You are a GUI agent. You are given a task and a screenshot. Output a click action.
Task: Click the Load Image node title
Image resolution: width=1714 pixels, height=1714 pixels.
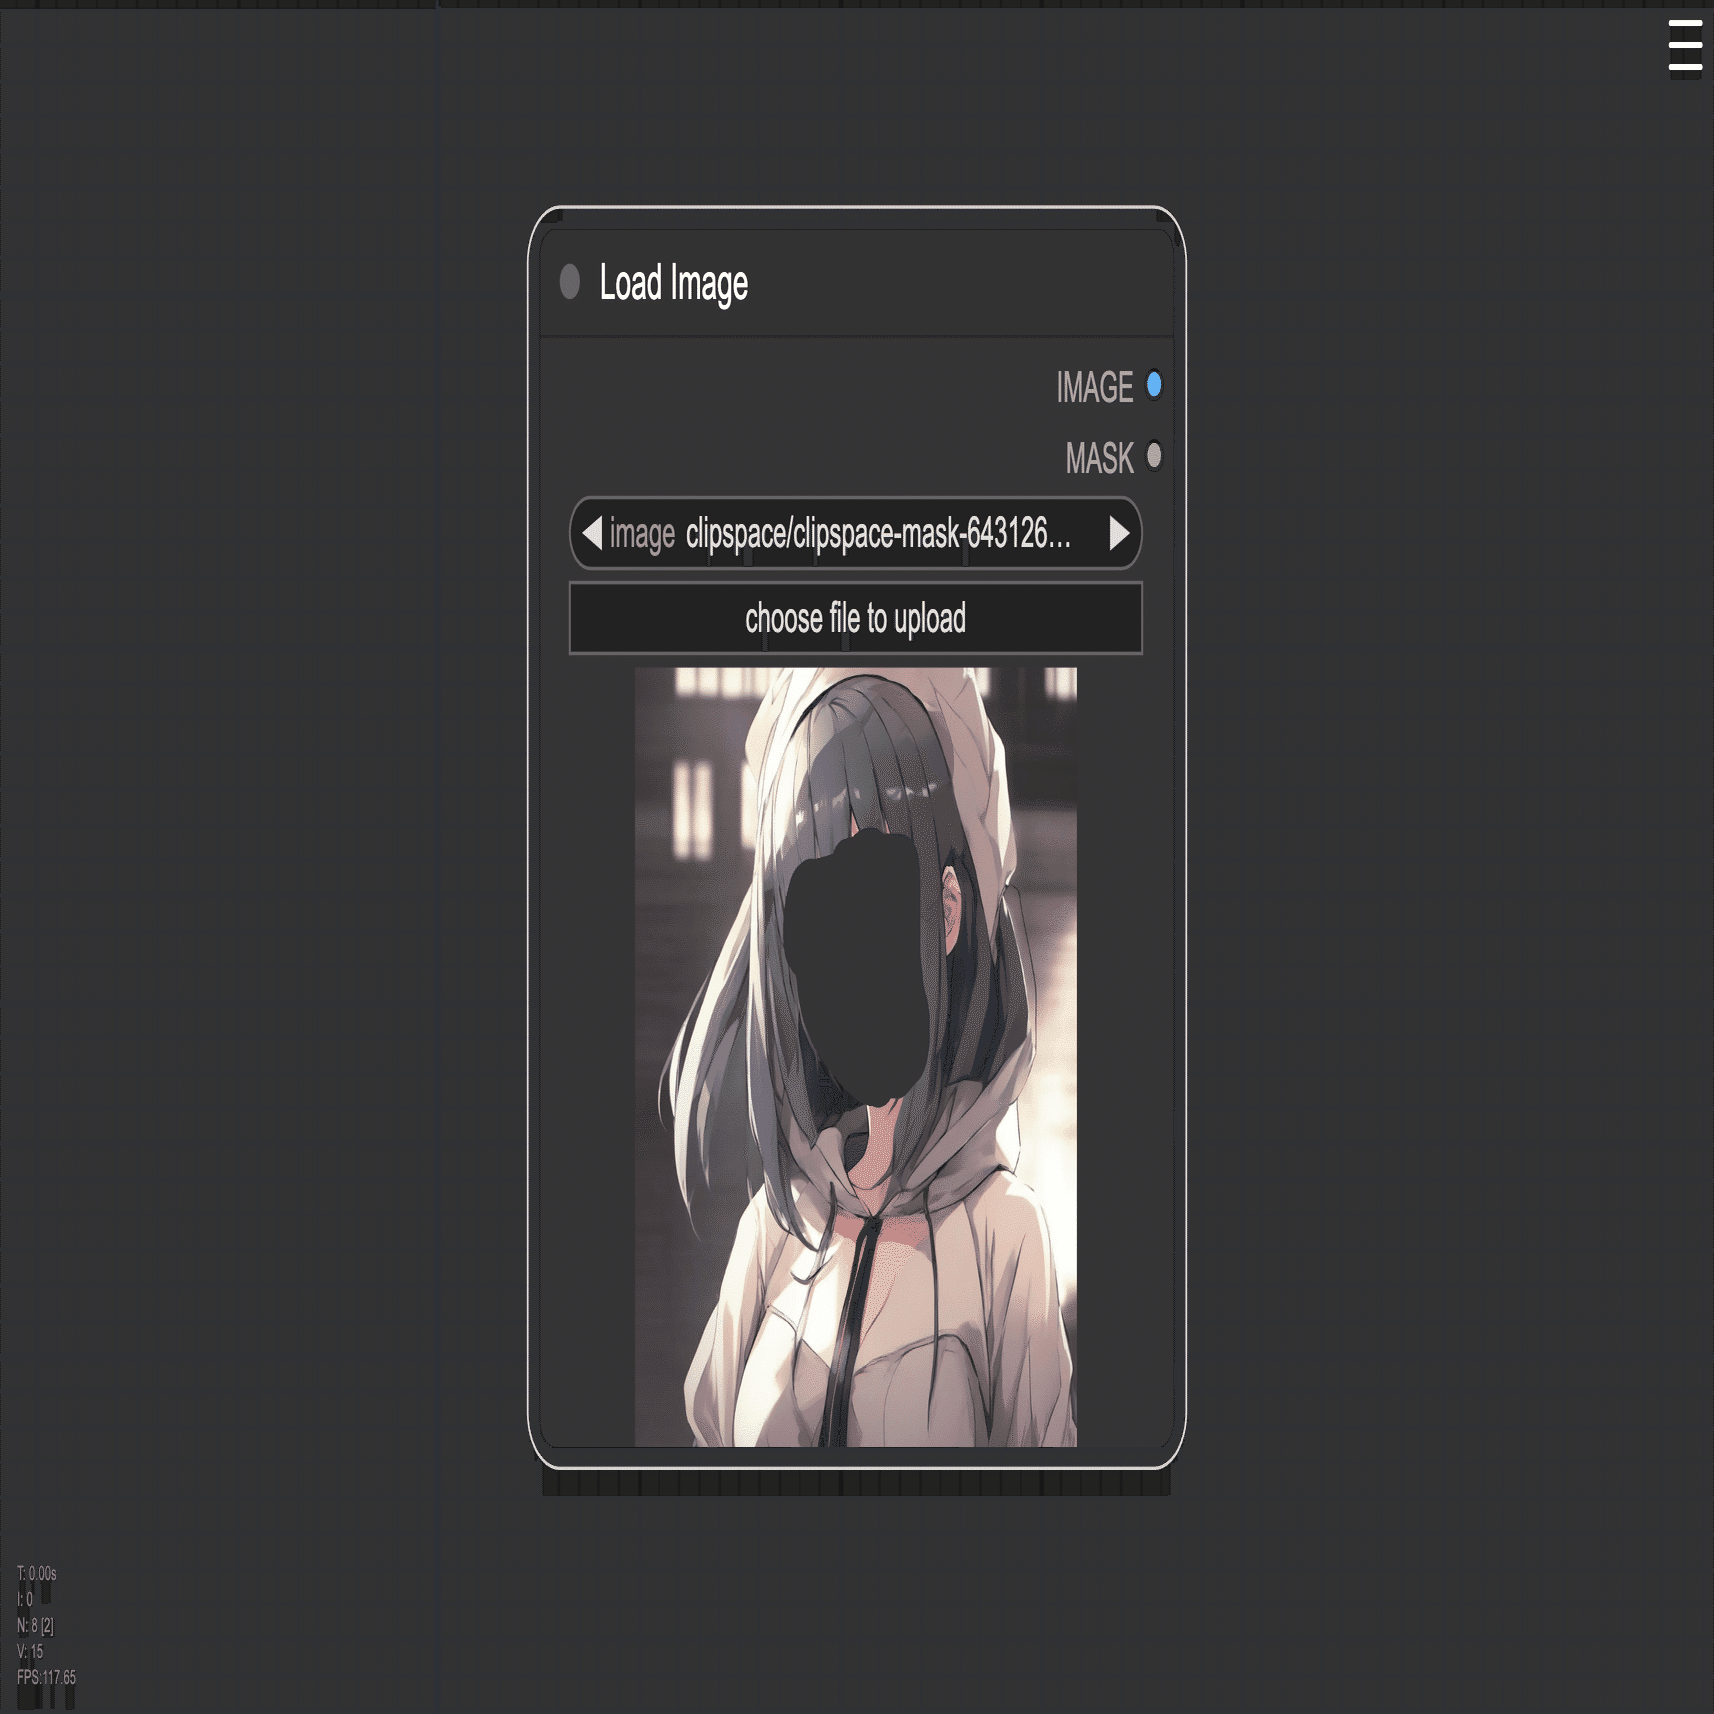(x=674, y=284)
